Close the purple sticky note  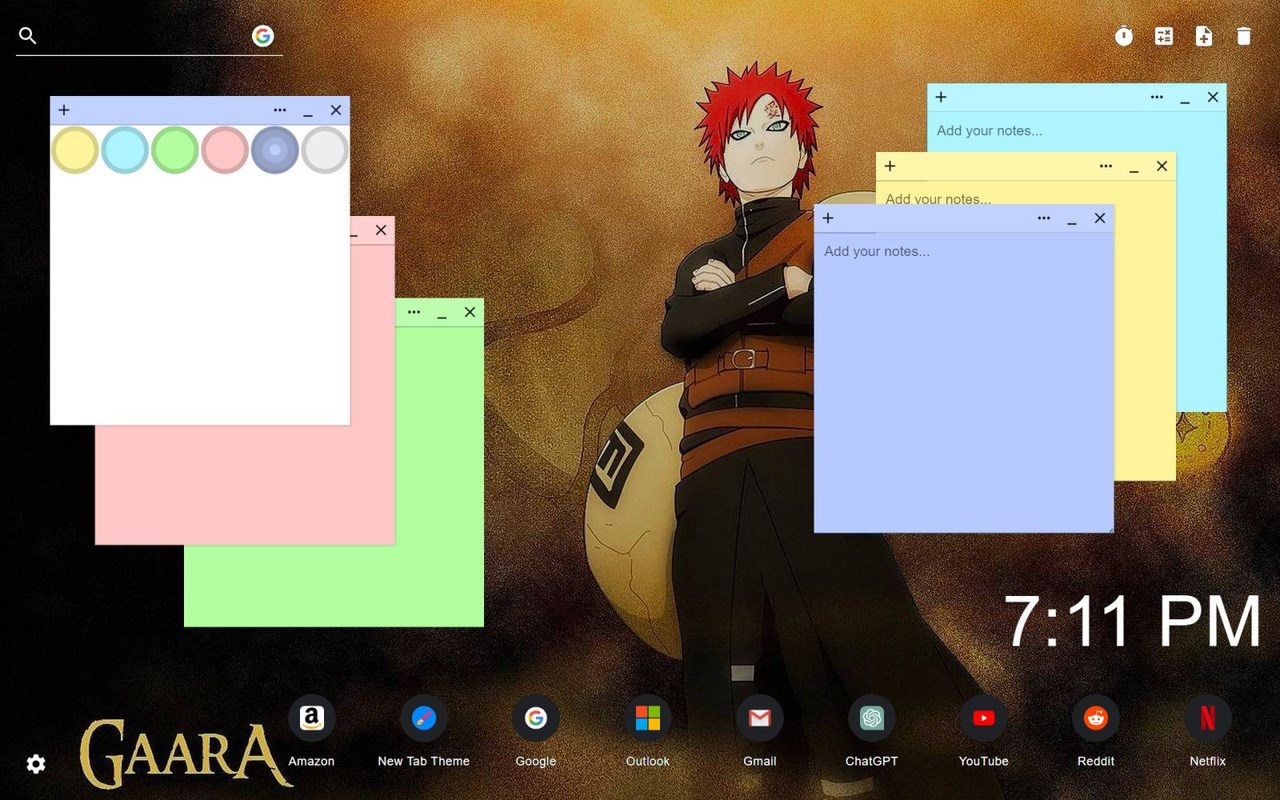(x=1100, y=218)
